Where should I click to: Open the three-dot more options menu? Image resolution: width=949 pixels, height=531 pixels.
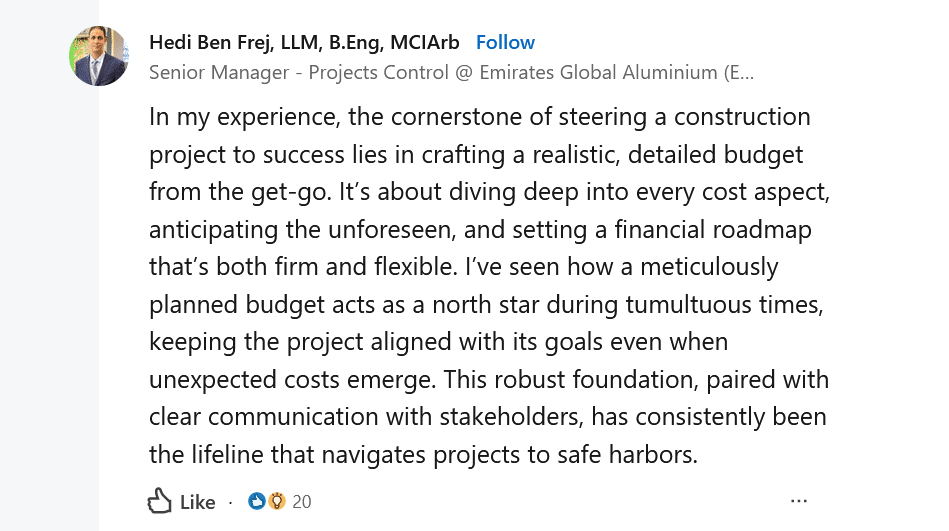[x=798, y=501]
